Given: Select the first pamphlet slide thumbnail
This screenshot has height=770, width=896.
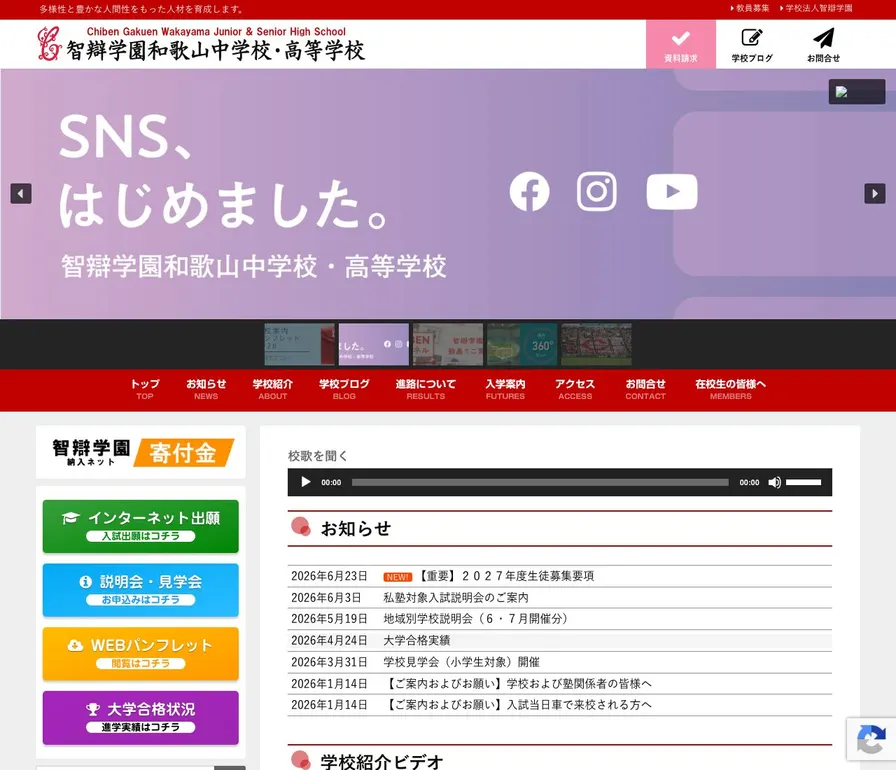Looking at the screenshot, I should point(299,344).
